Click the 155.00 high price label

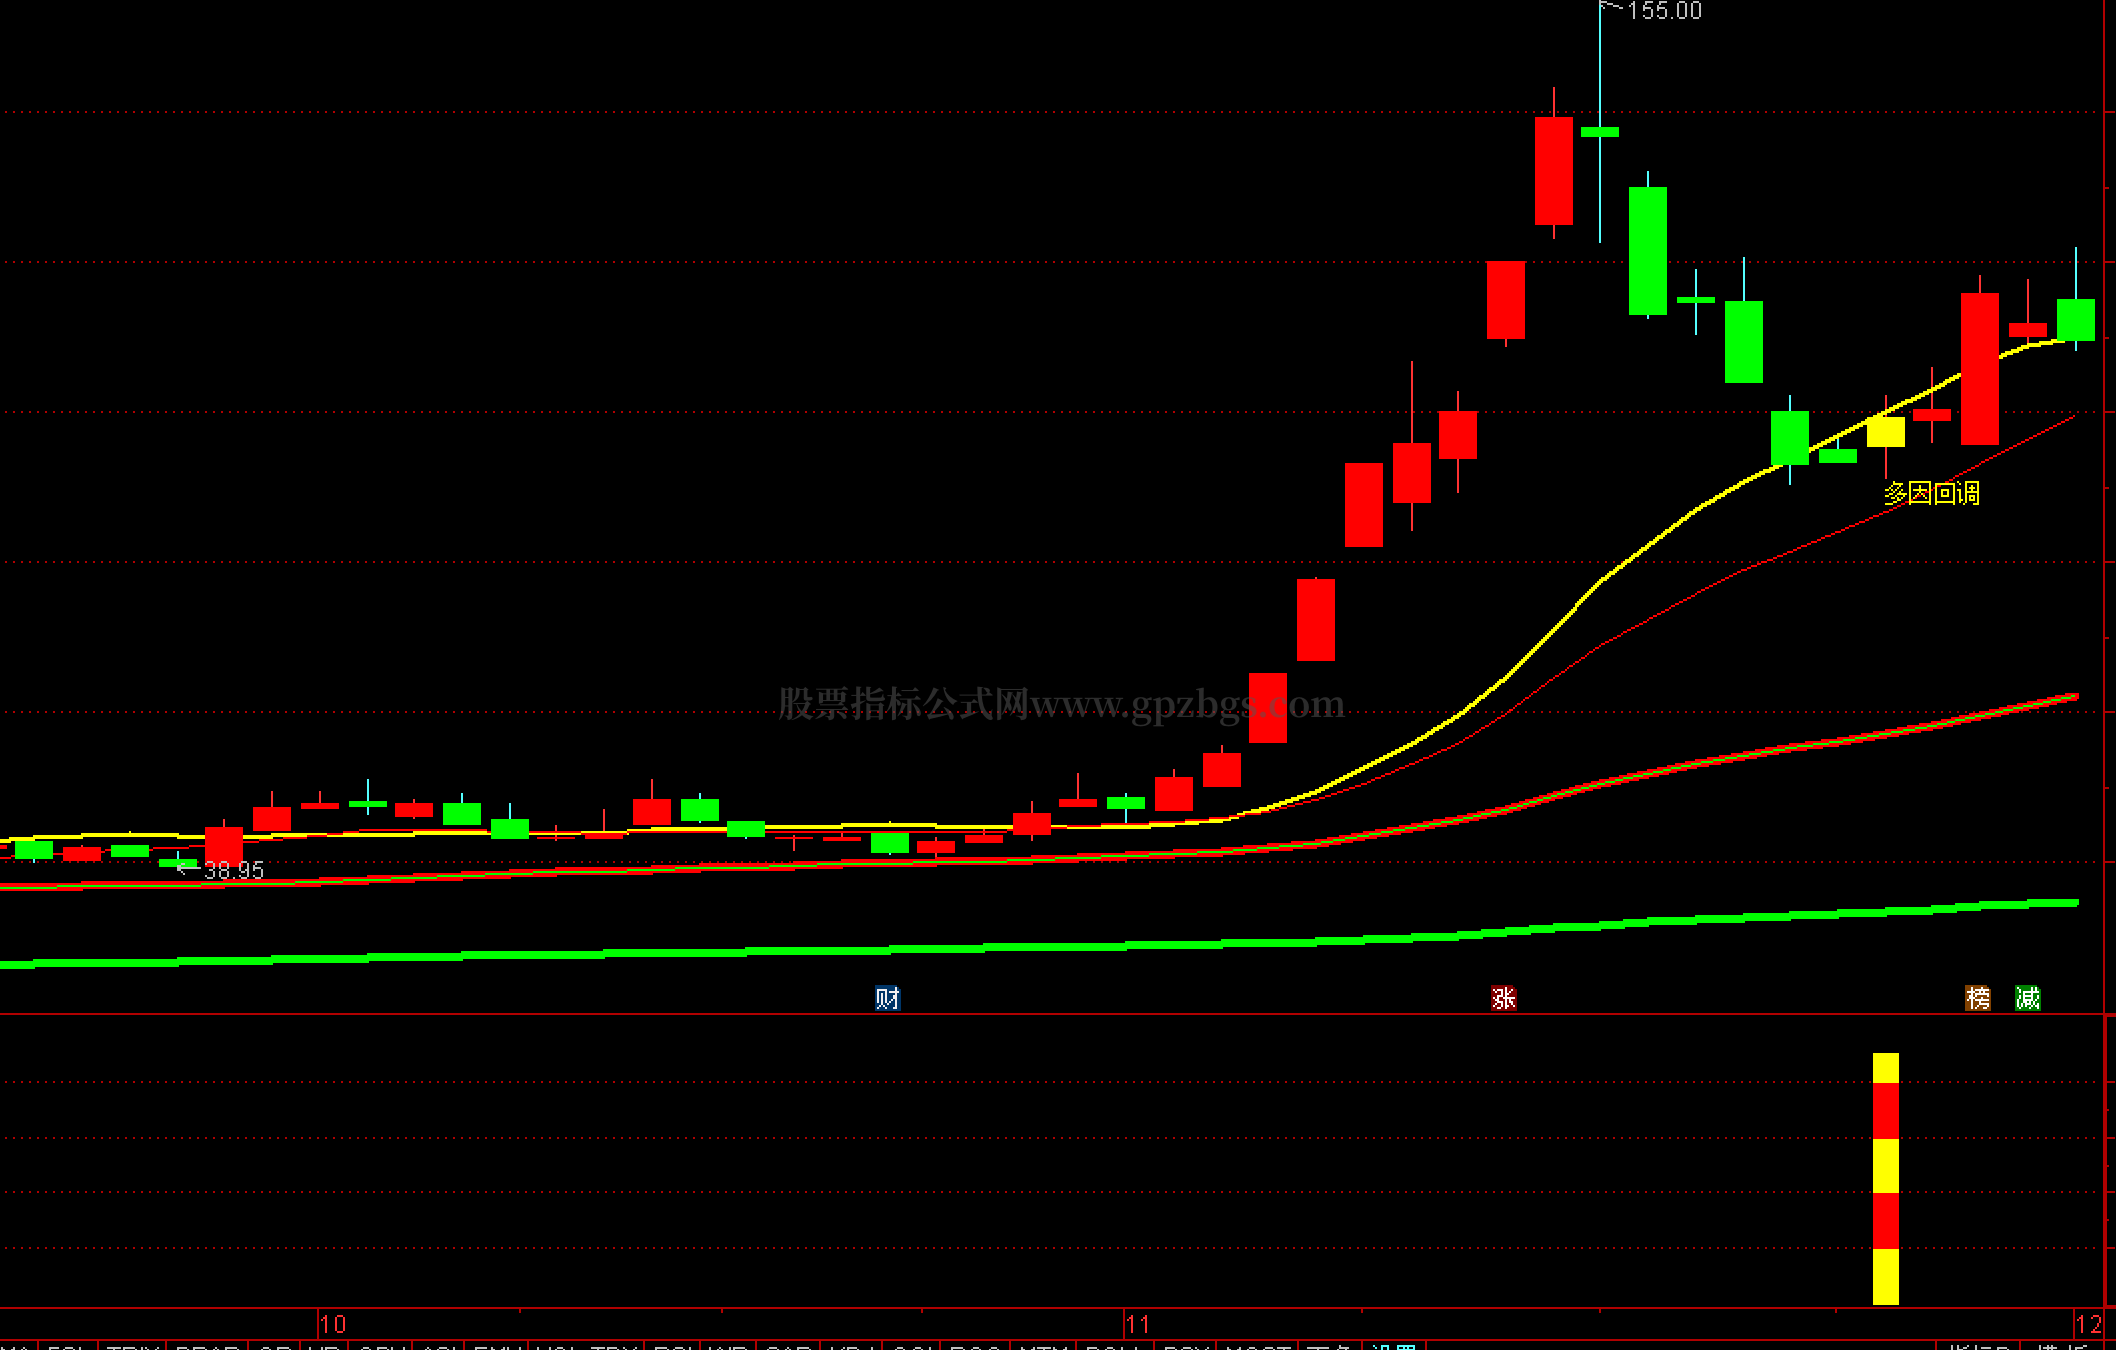tap(1664, 11)
